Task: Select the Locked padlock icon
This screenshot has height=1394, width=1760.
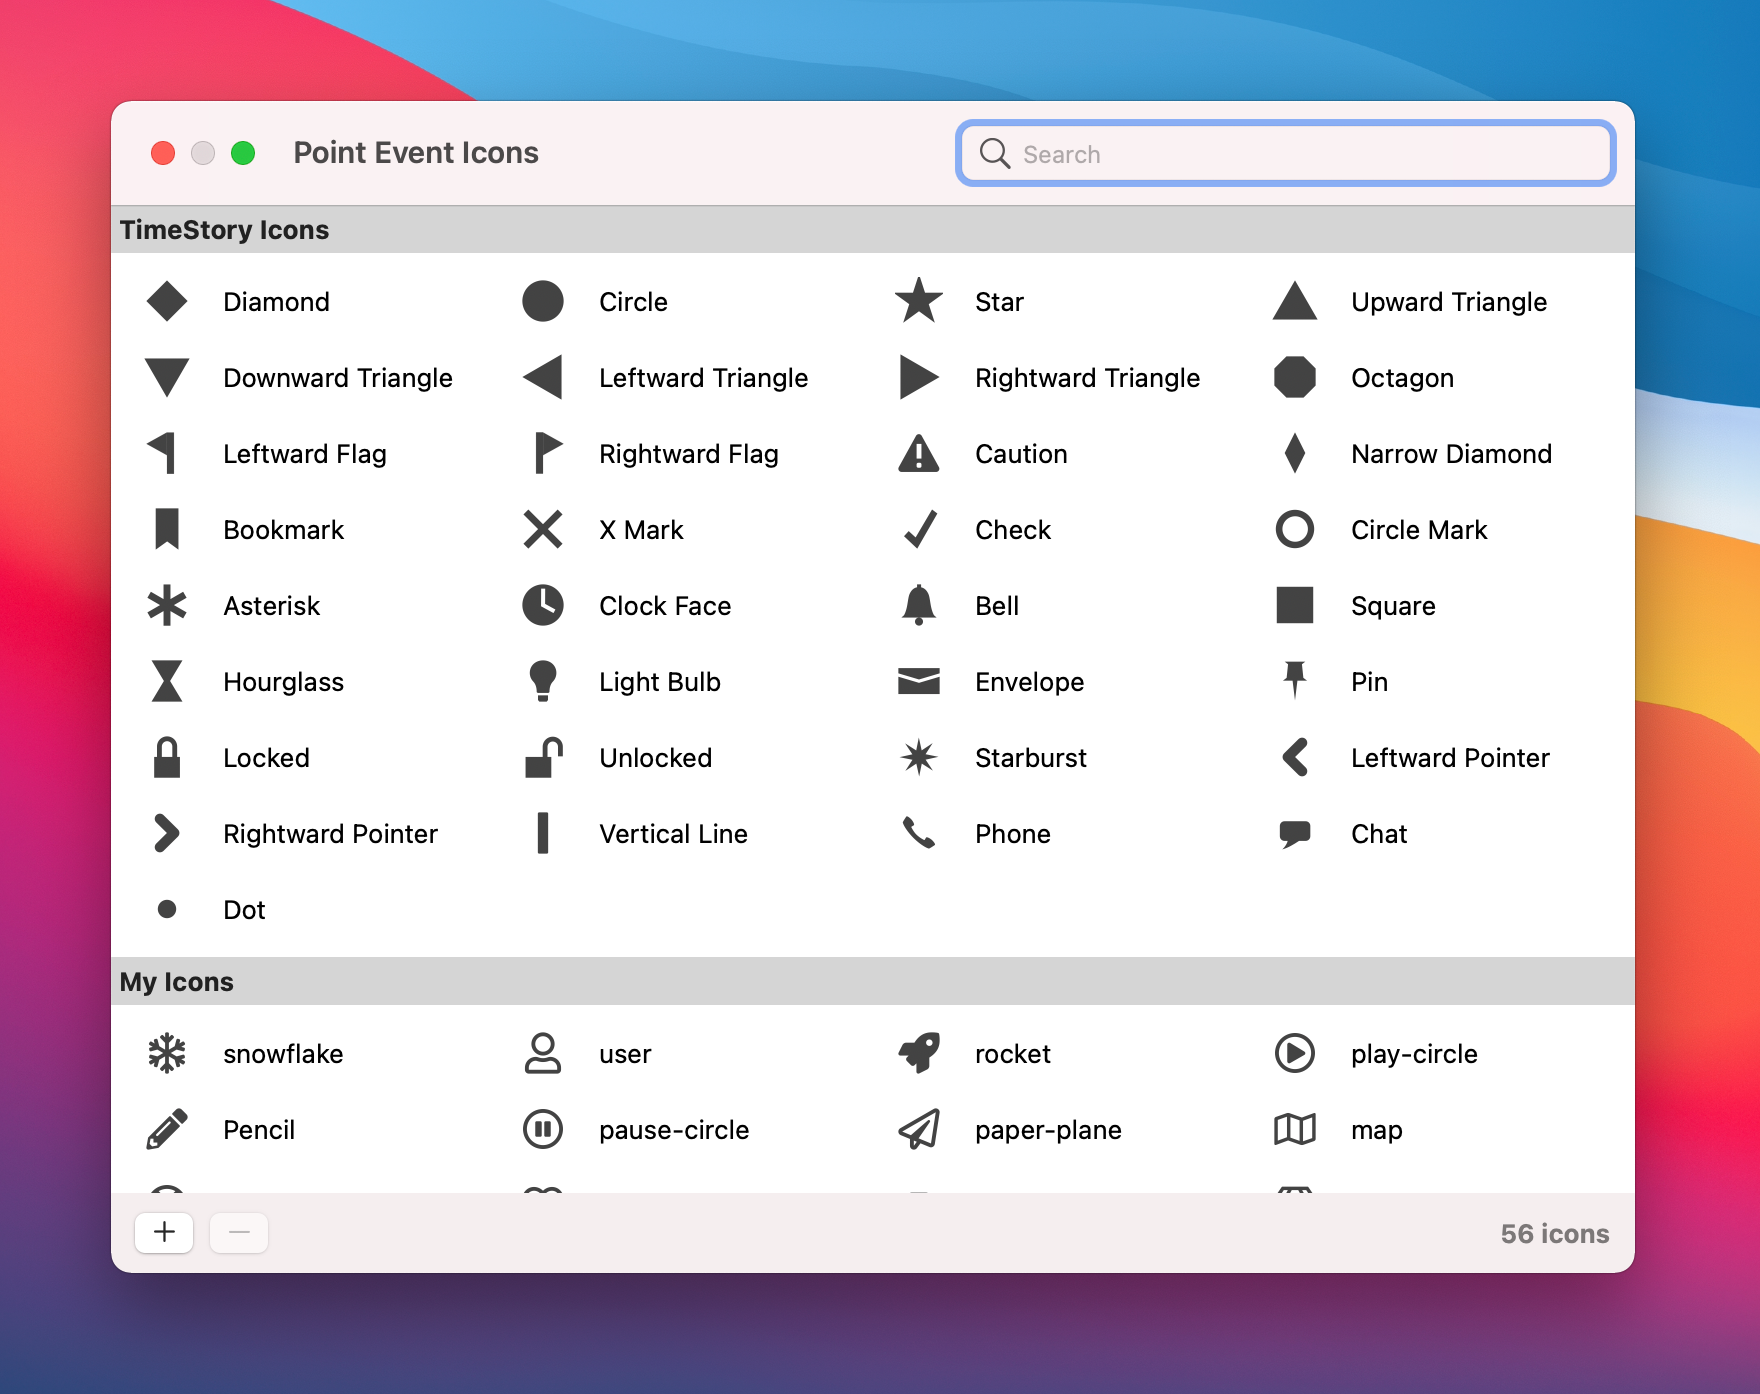Action: pos(166,757)
